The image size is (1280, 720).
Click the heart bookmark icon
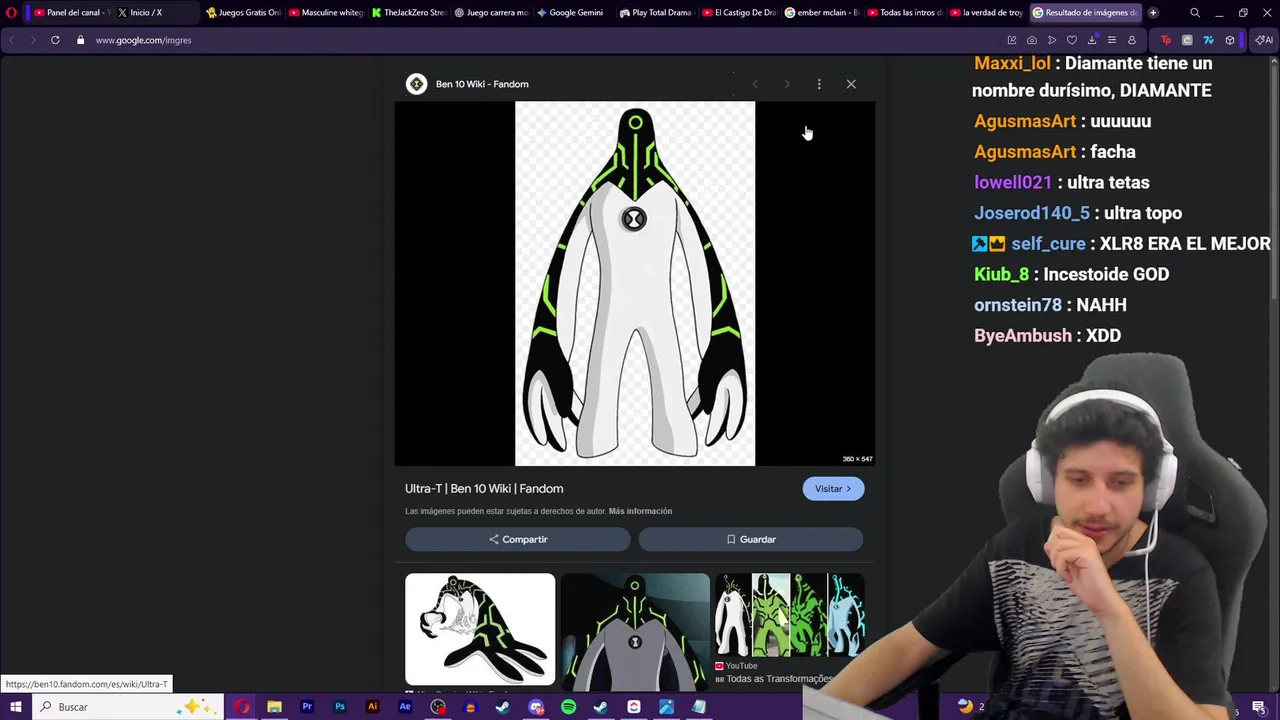(x=1072, y=40)
